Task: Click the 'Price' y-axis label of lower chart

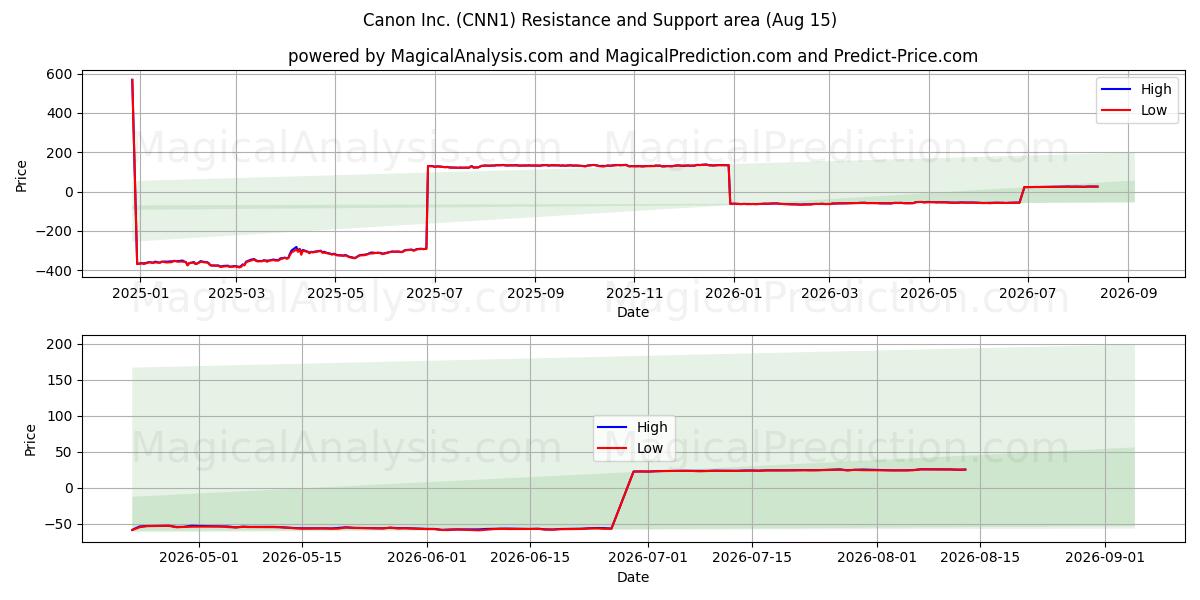Action: tap(31, 439)
